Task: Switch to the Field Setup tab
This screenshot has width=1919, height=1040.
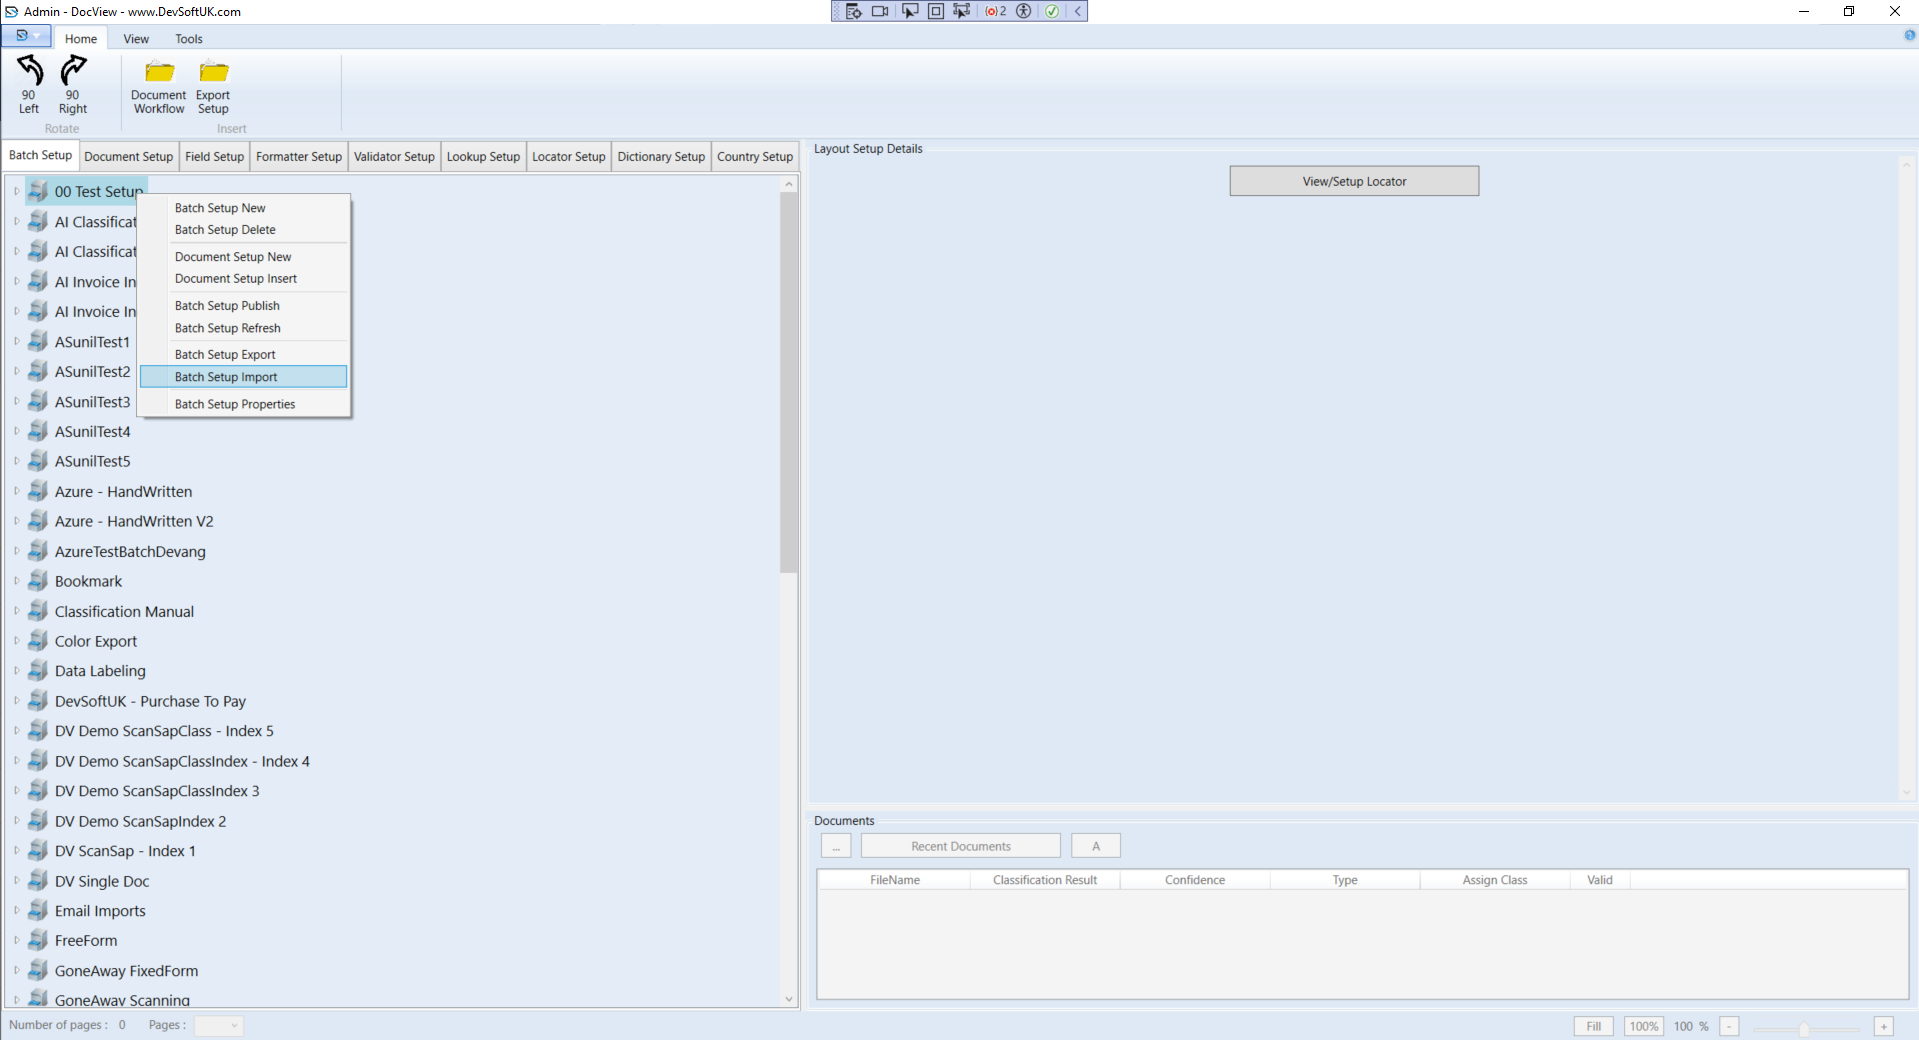Action: click(x=214, y=157)
